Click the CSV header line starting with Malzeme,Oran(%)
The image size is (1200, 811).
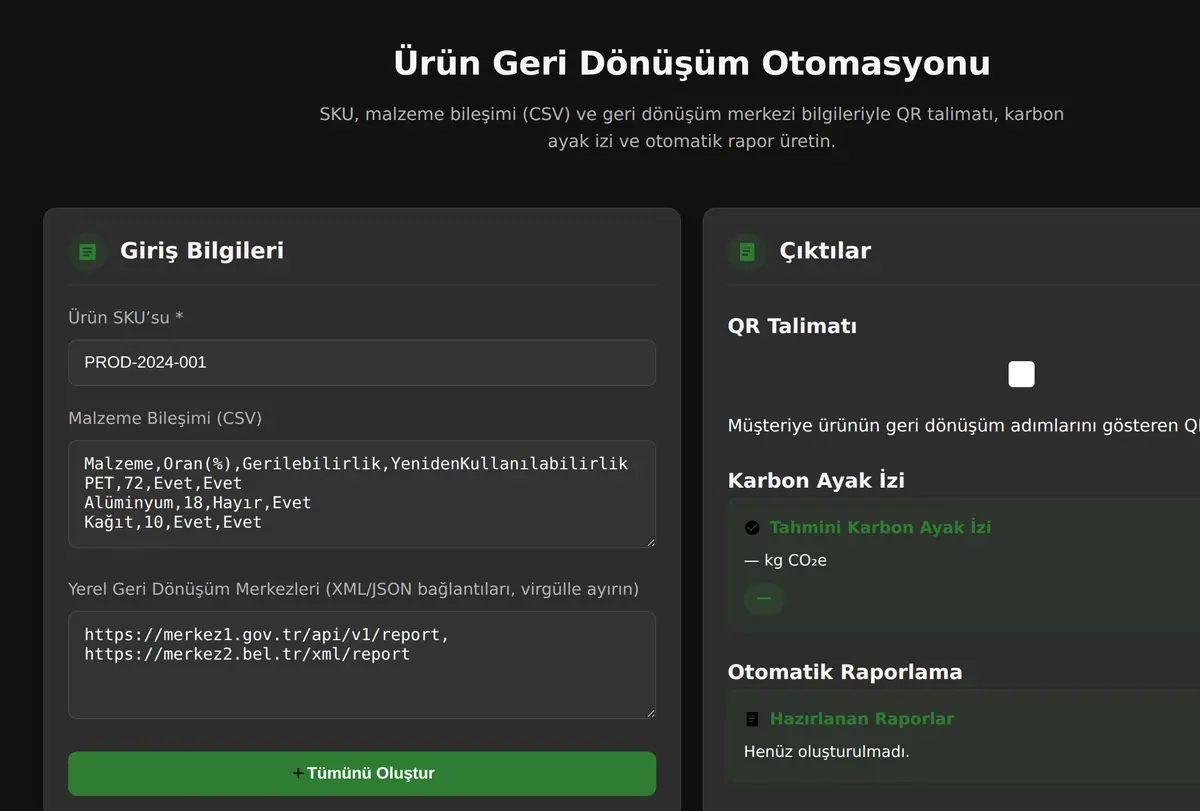coord(356,463)
